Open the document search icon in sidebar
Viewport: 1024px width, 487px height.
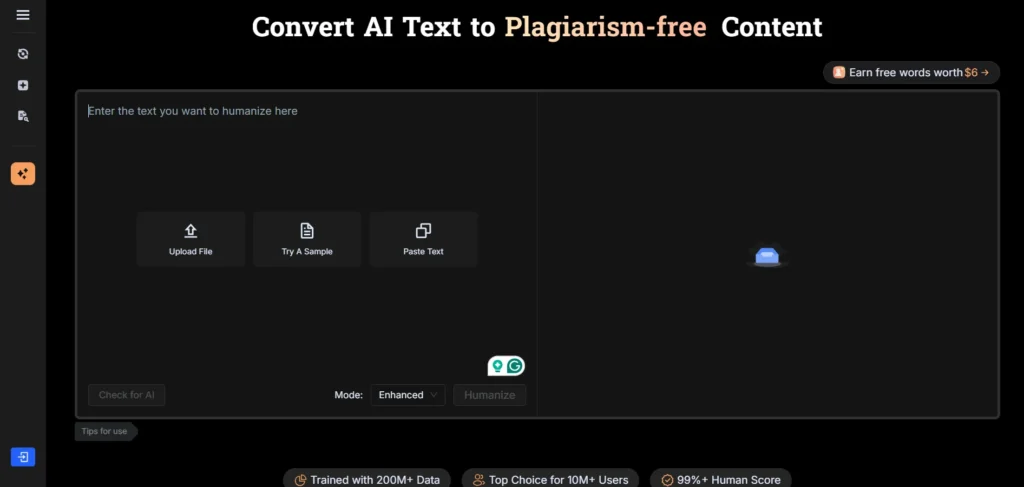click(23, 116)
